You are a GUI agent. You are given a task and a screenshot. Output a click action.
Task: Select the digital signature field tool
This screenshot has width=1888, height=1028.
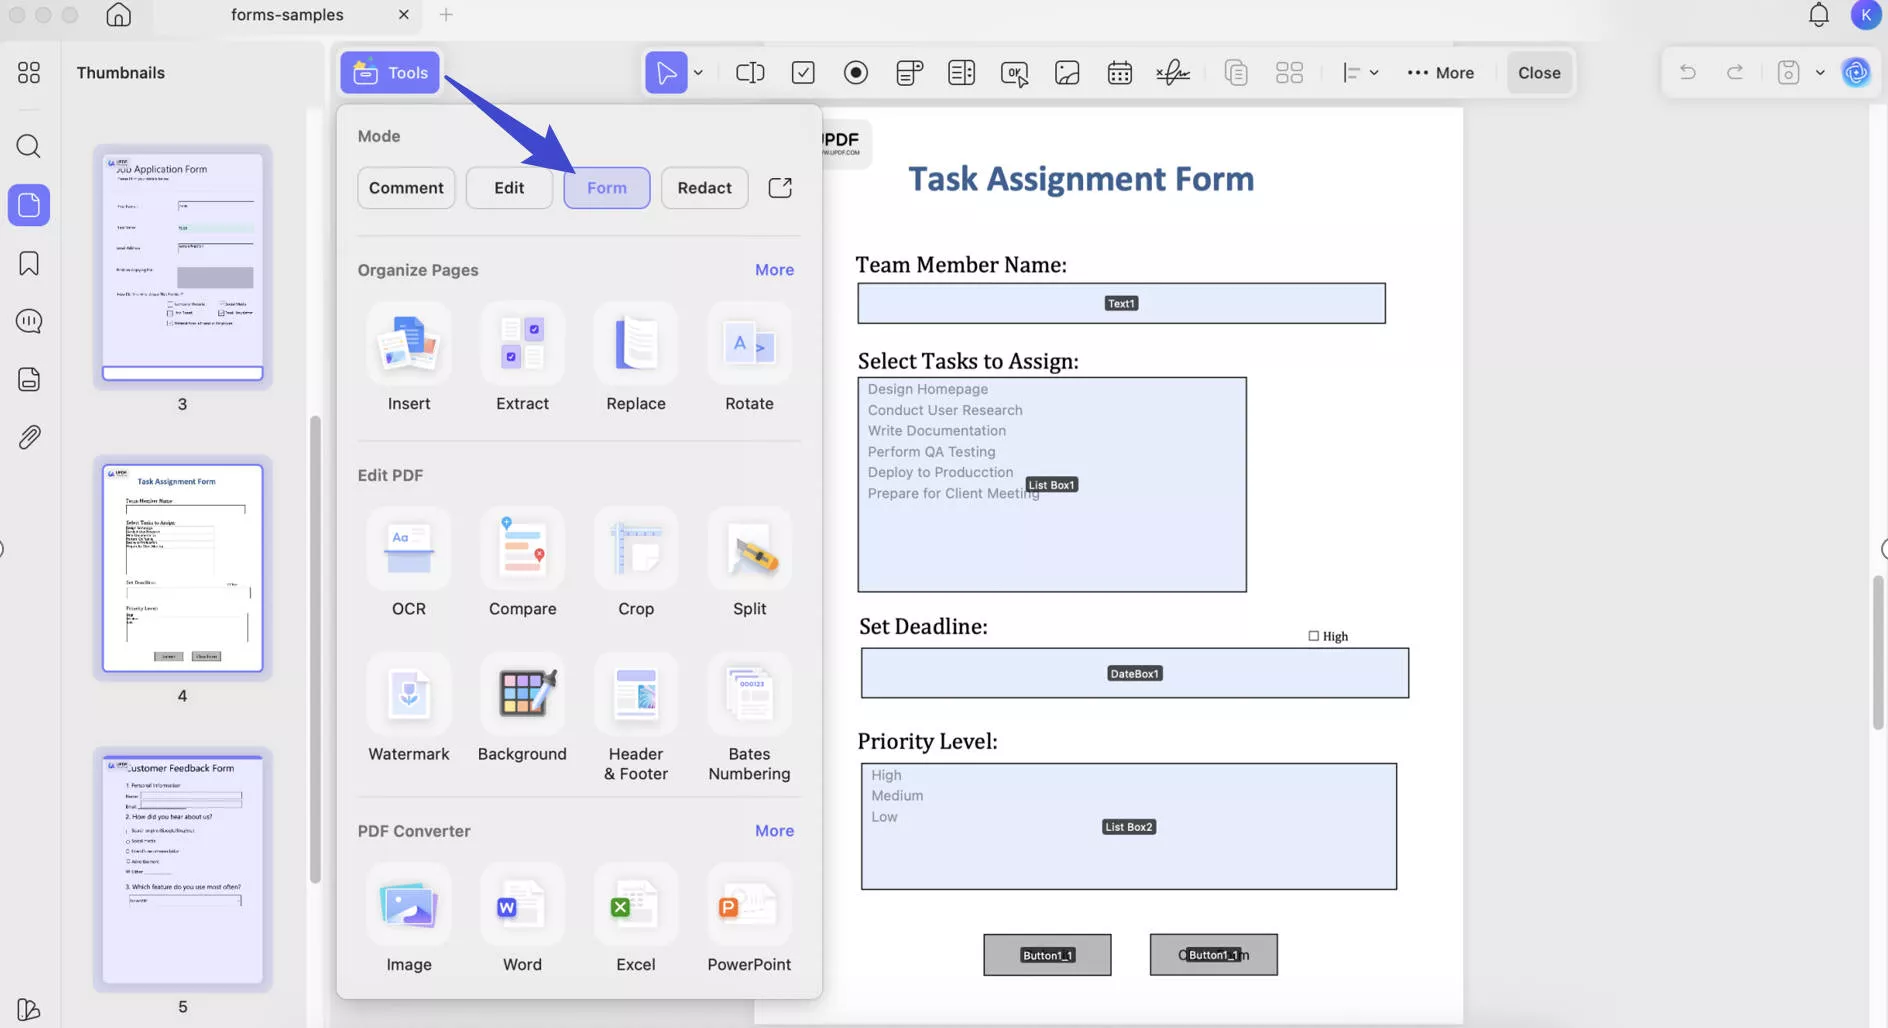pos(1172,72)
